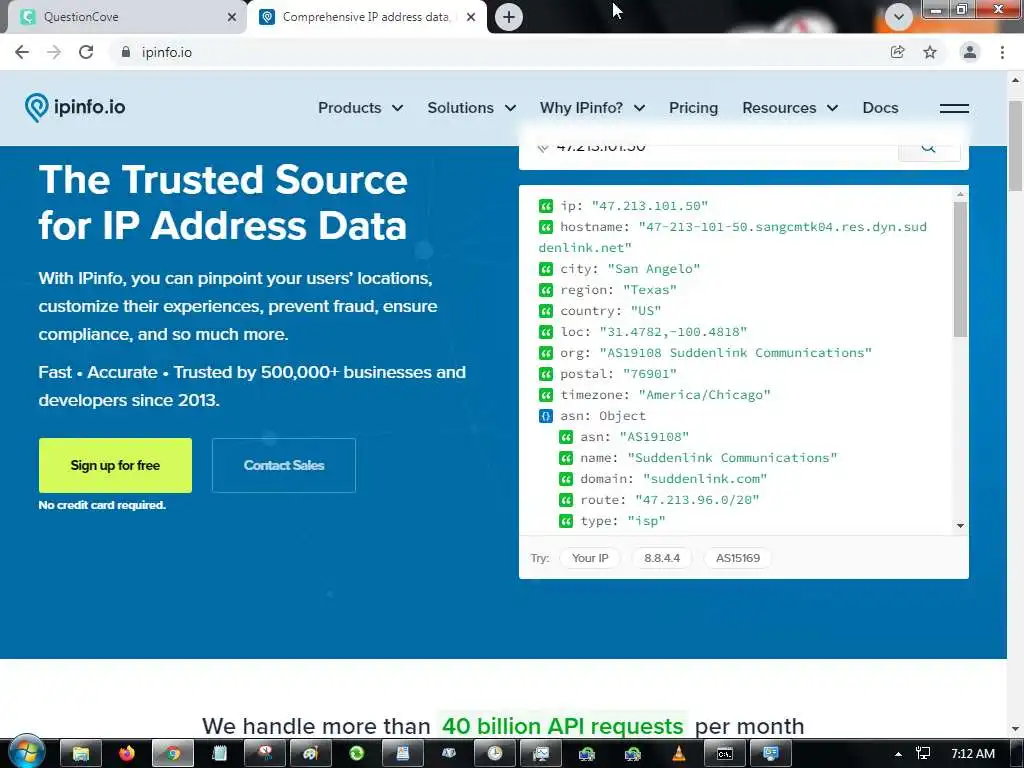Select the postal value "76901"
The image size is (1024, 768).
pos(650,374)
